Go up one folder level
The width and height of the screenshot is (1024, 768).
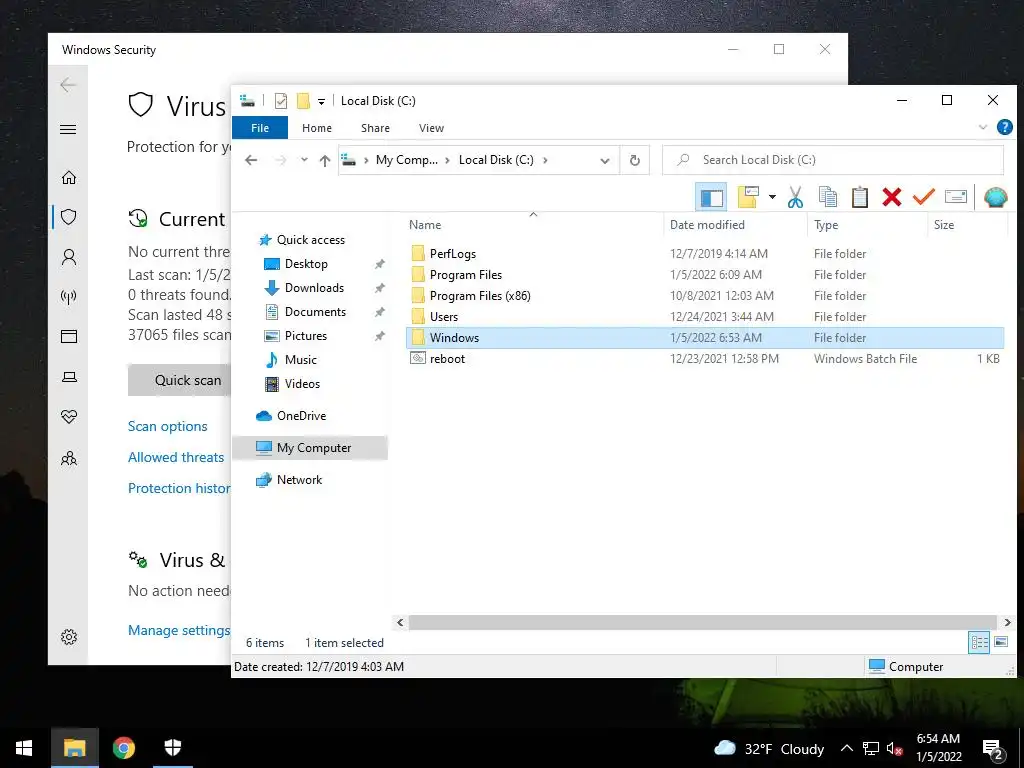coord(325,161)
